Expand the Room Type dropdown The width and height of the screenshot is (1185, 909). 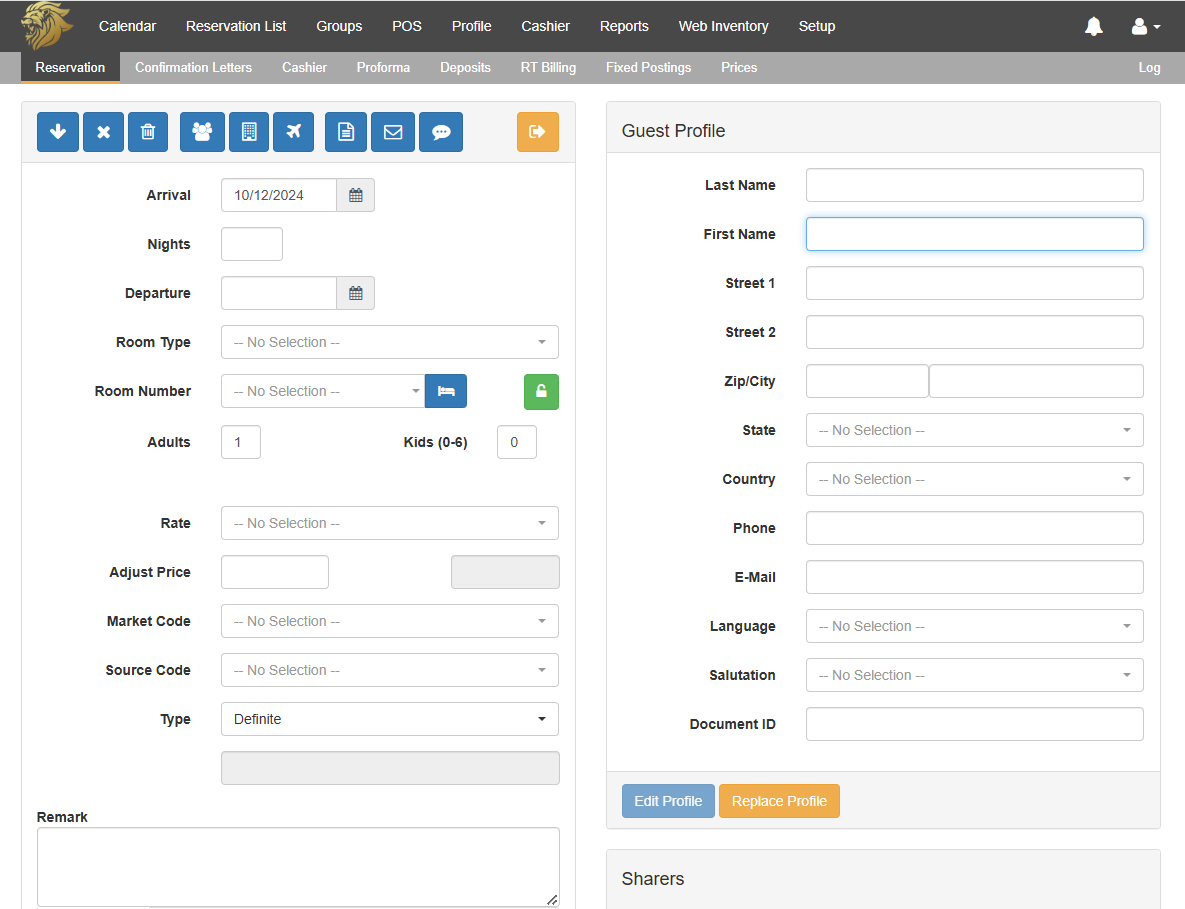click(389, 342)
